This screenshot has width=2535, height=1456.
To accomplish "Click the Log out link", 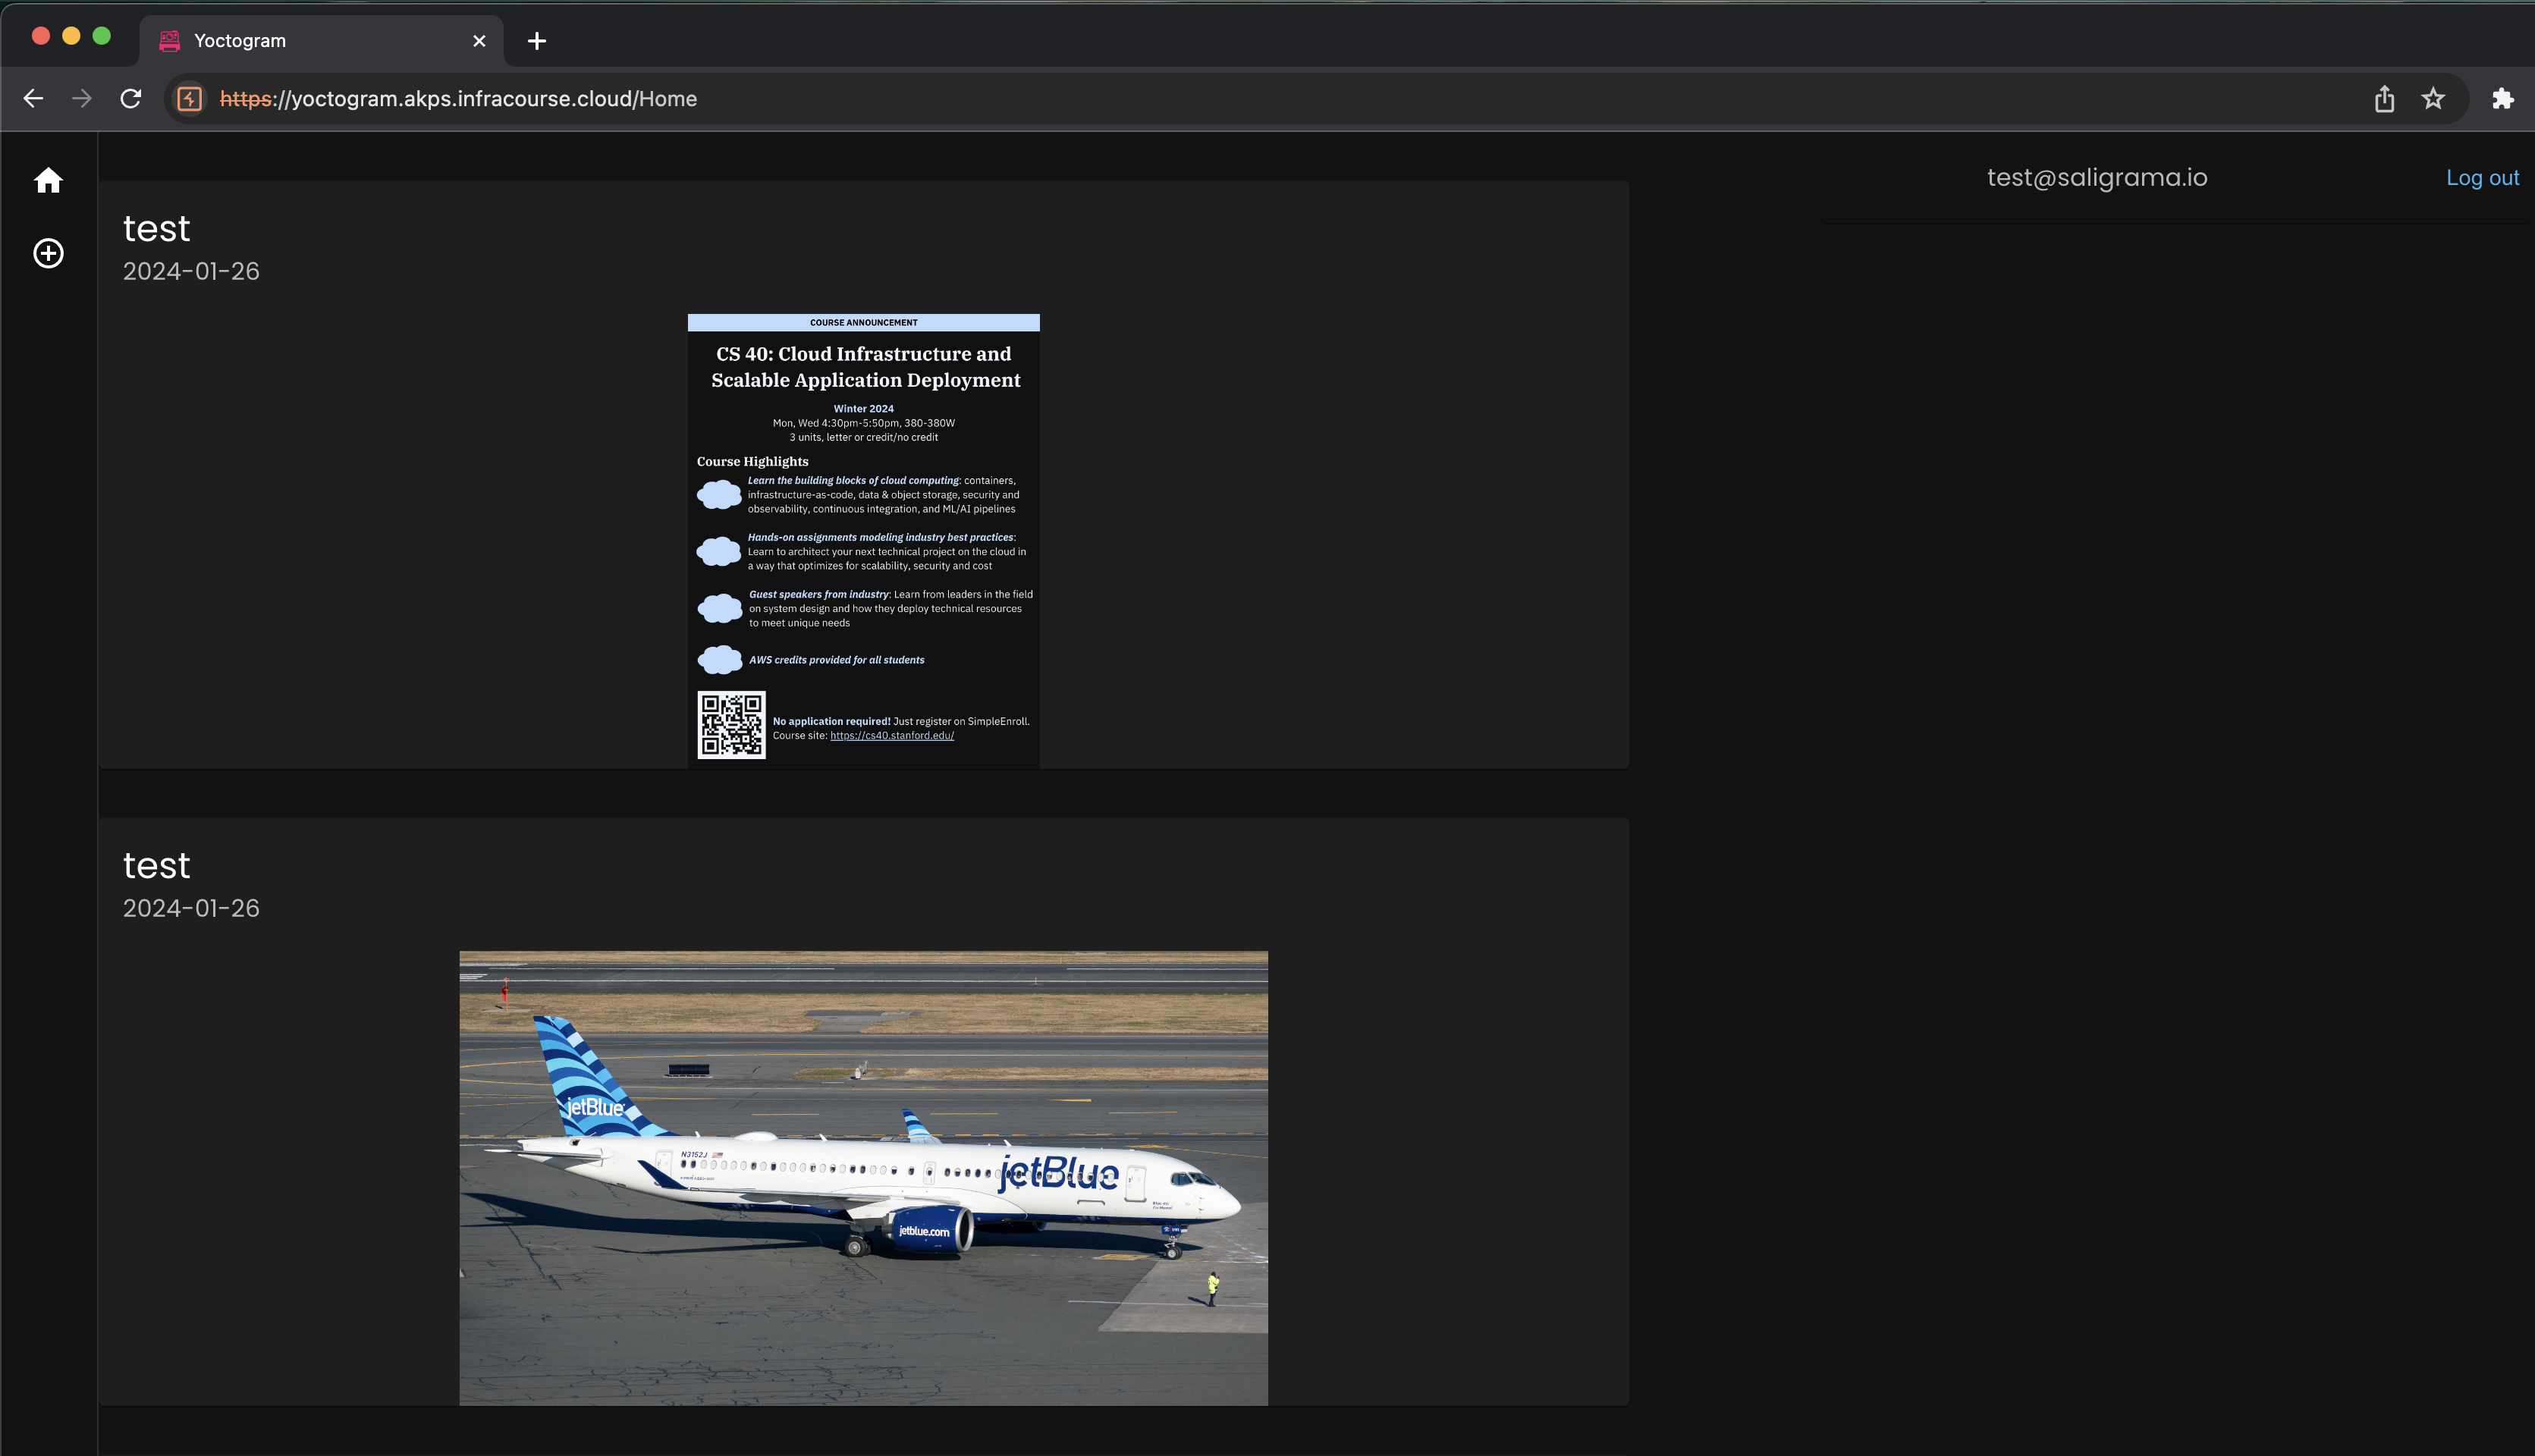I will (x=2482, y=178).
